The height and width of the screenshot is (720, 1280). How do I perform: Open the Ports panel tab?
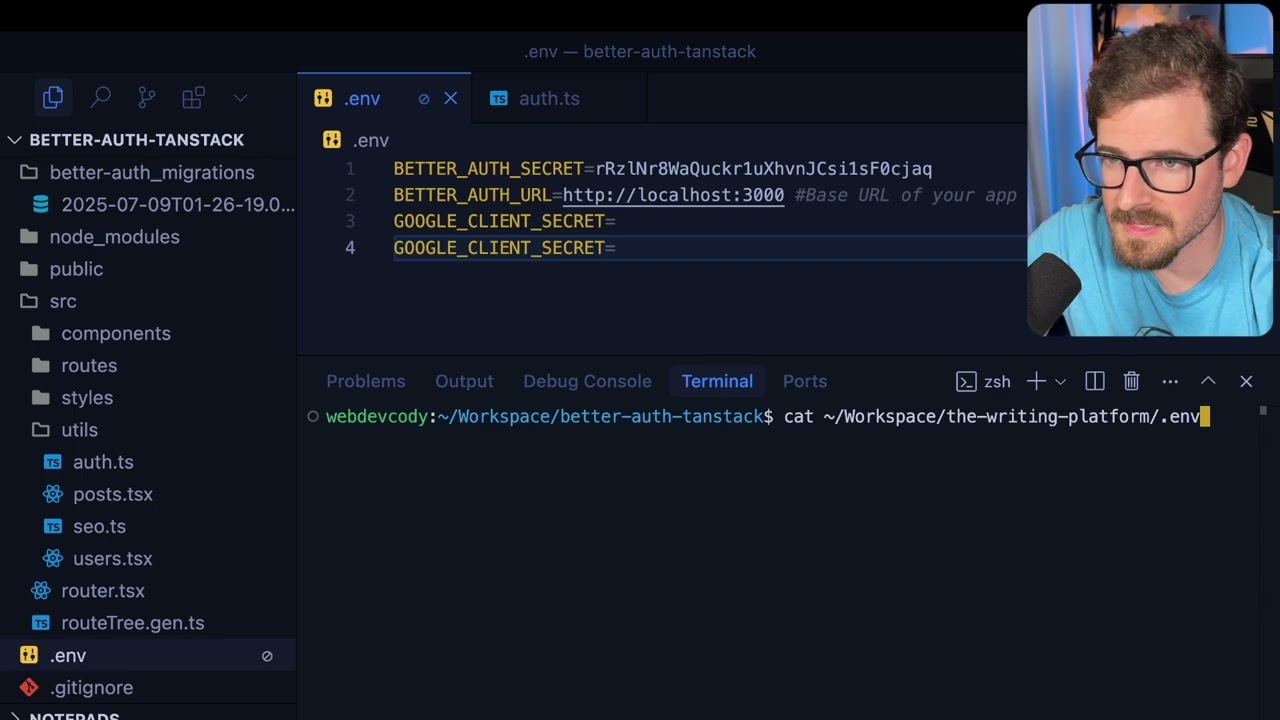pos(805,381)
